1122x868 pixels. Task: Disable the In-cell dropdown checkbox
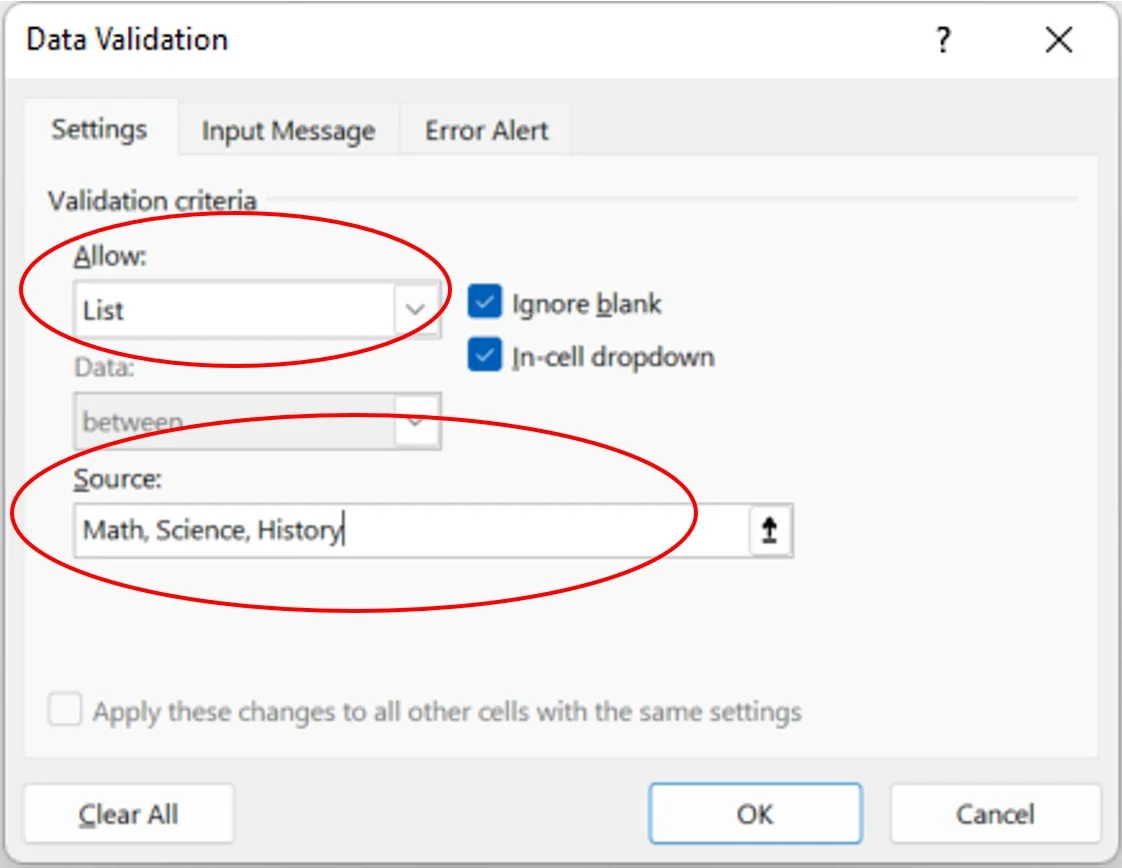pos(485,357)
